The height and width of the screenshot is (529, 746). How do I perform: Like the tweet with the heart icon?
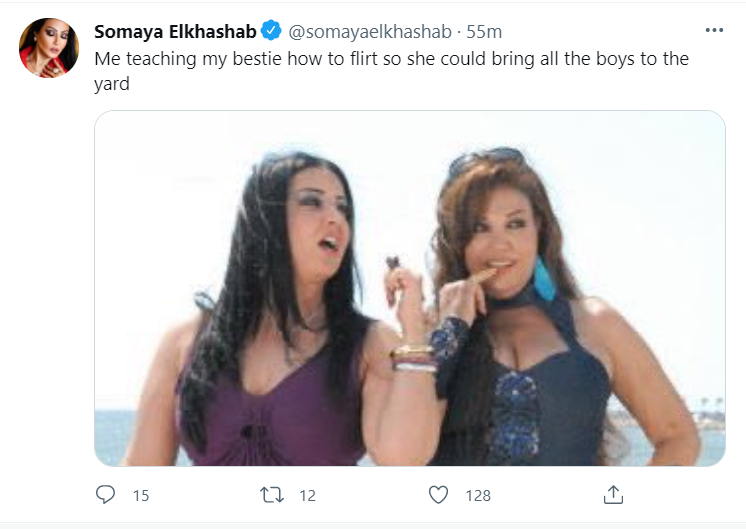point(438,494)
